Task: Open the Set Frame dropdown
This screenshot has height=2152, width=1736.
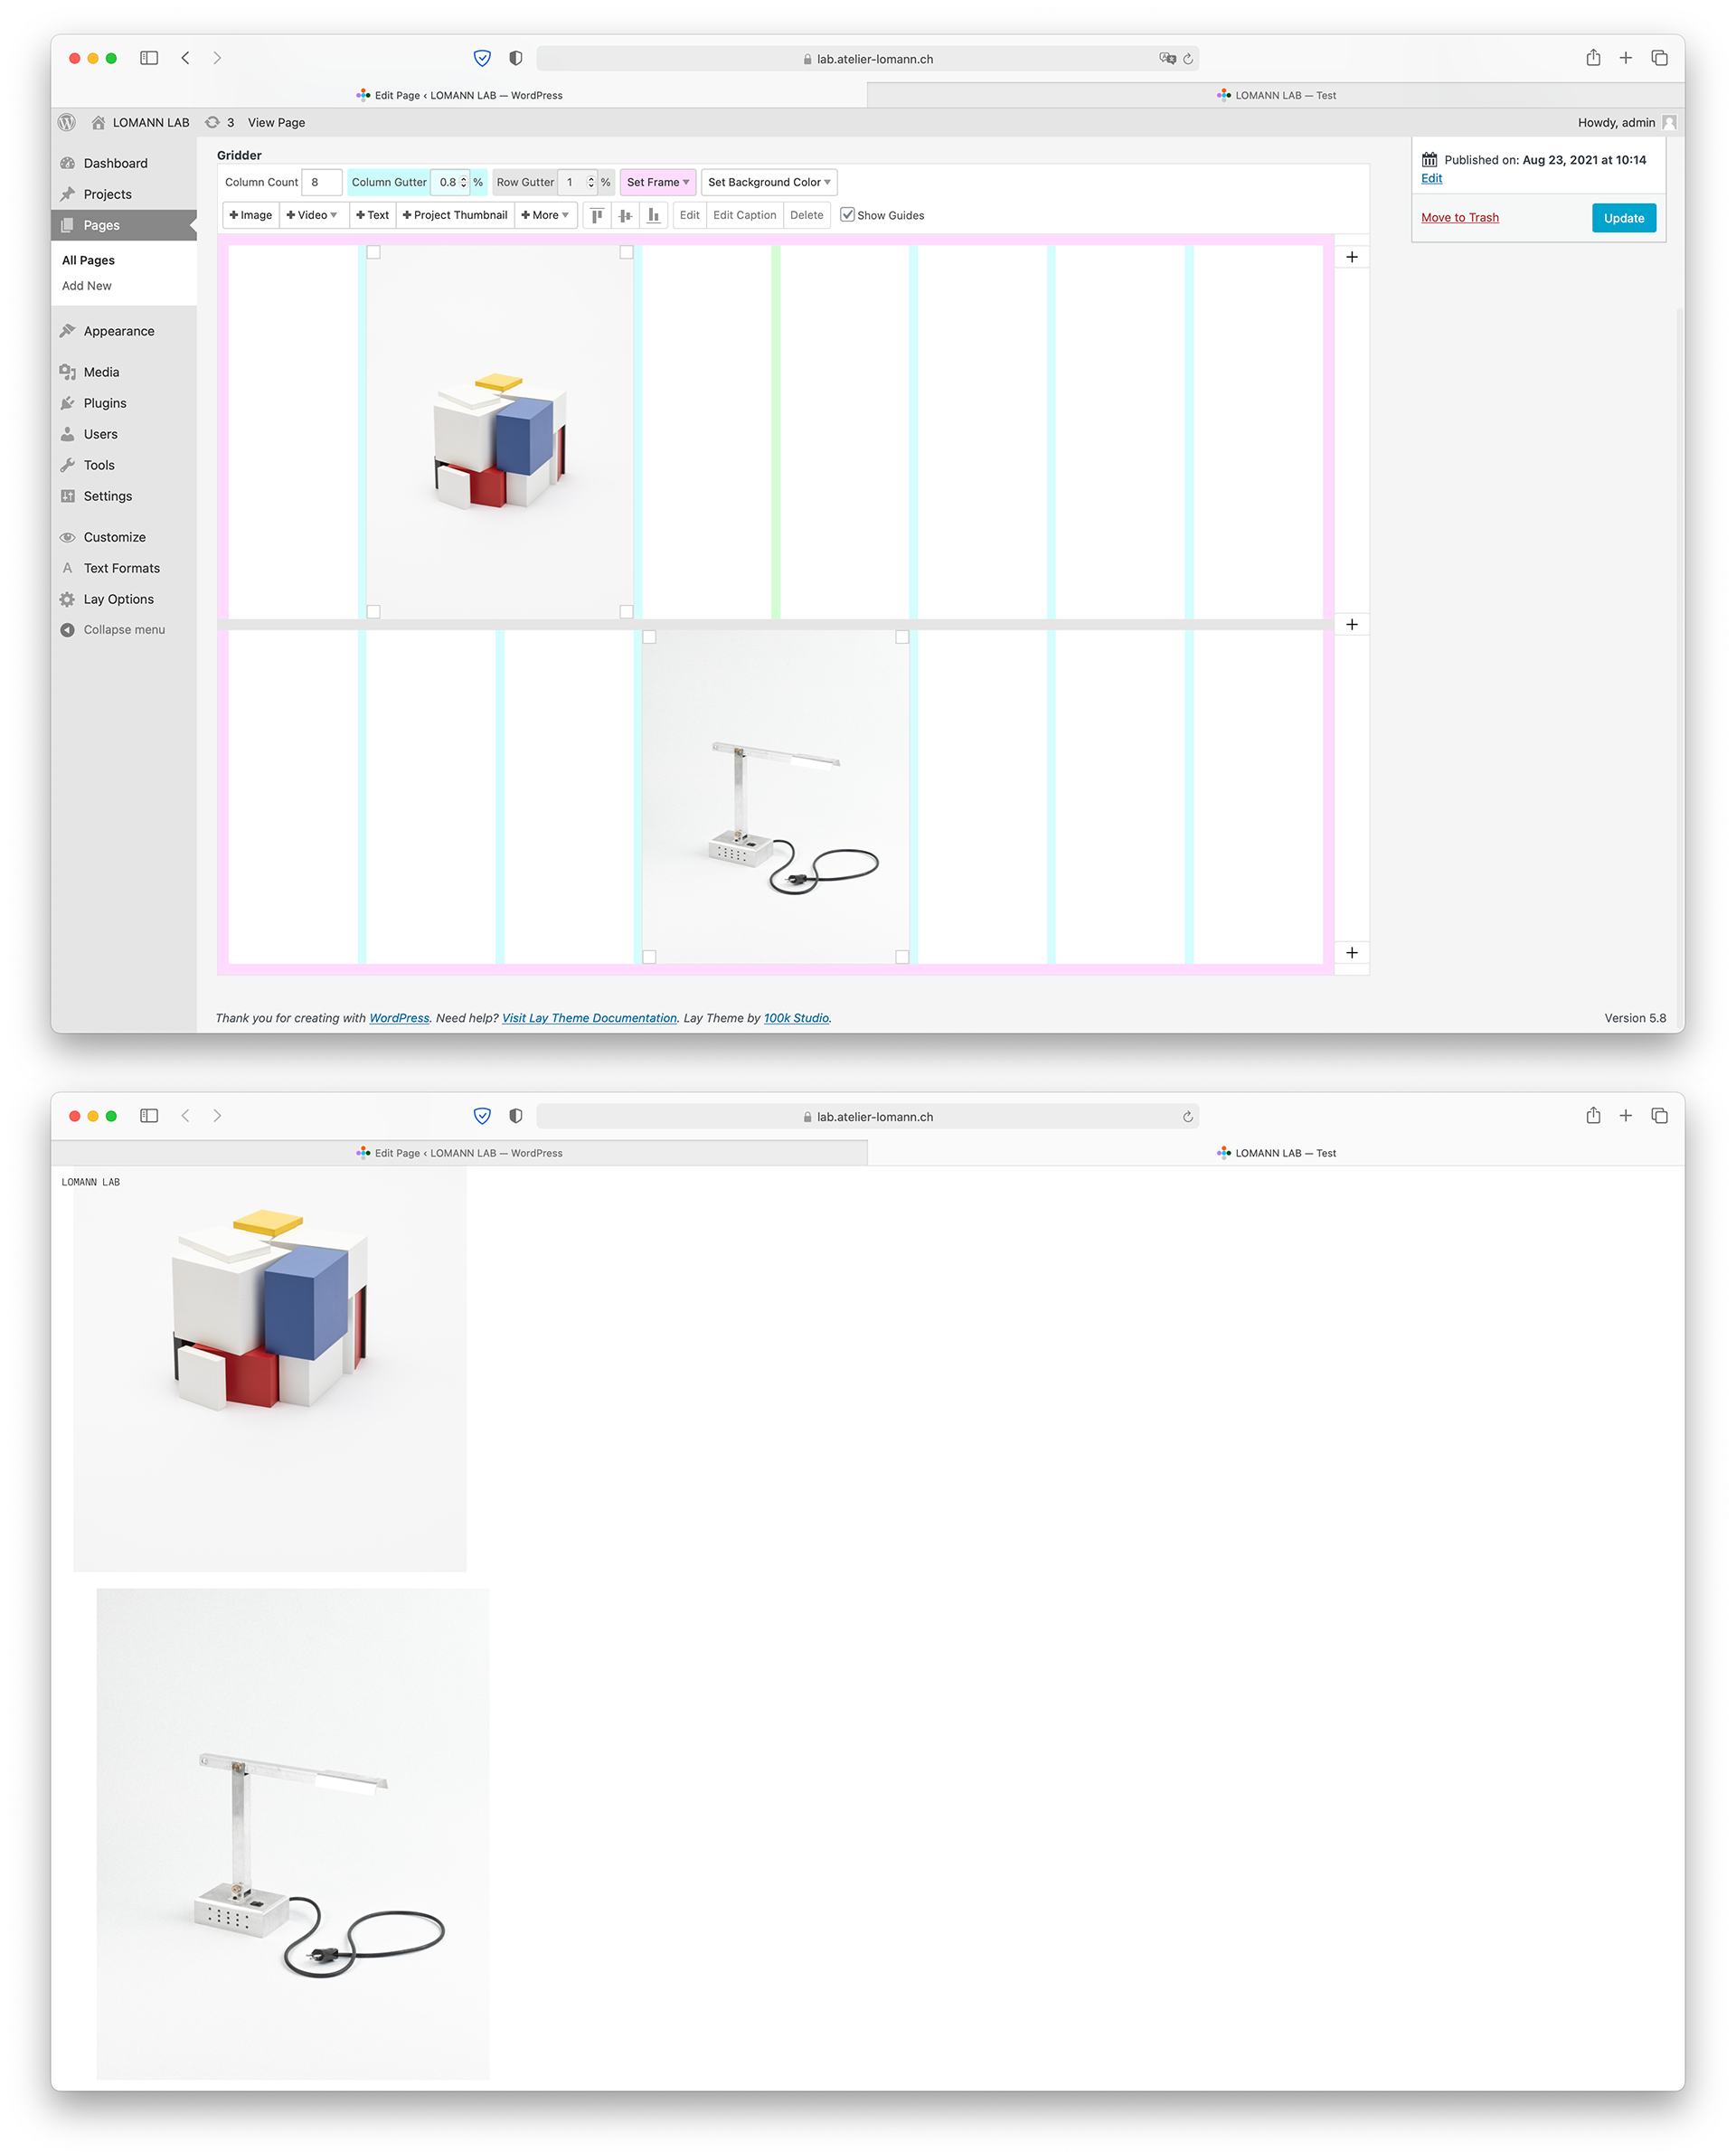Action: pos(657,182)
